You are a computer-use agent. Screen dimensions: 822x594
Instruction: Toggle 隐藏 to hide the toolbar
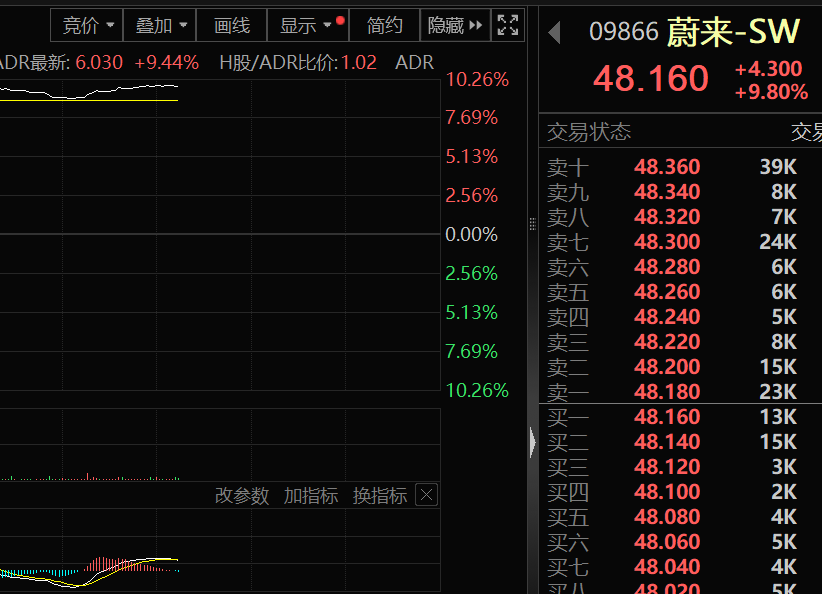[446, 25]
